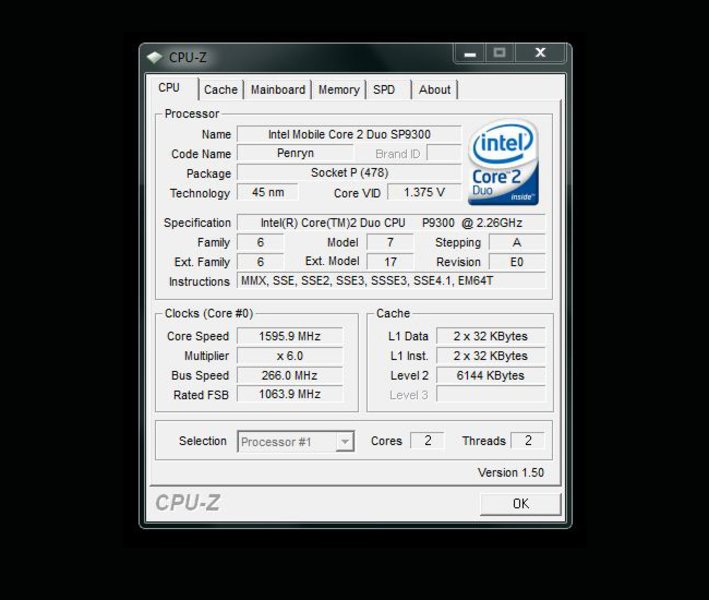This screenshot has height=600, width=709.
Task: Click the processor Name field value
Action: 349,134
